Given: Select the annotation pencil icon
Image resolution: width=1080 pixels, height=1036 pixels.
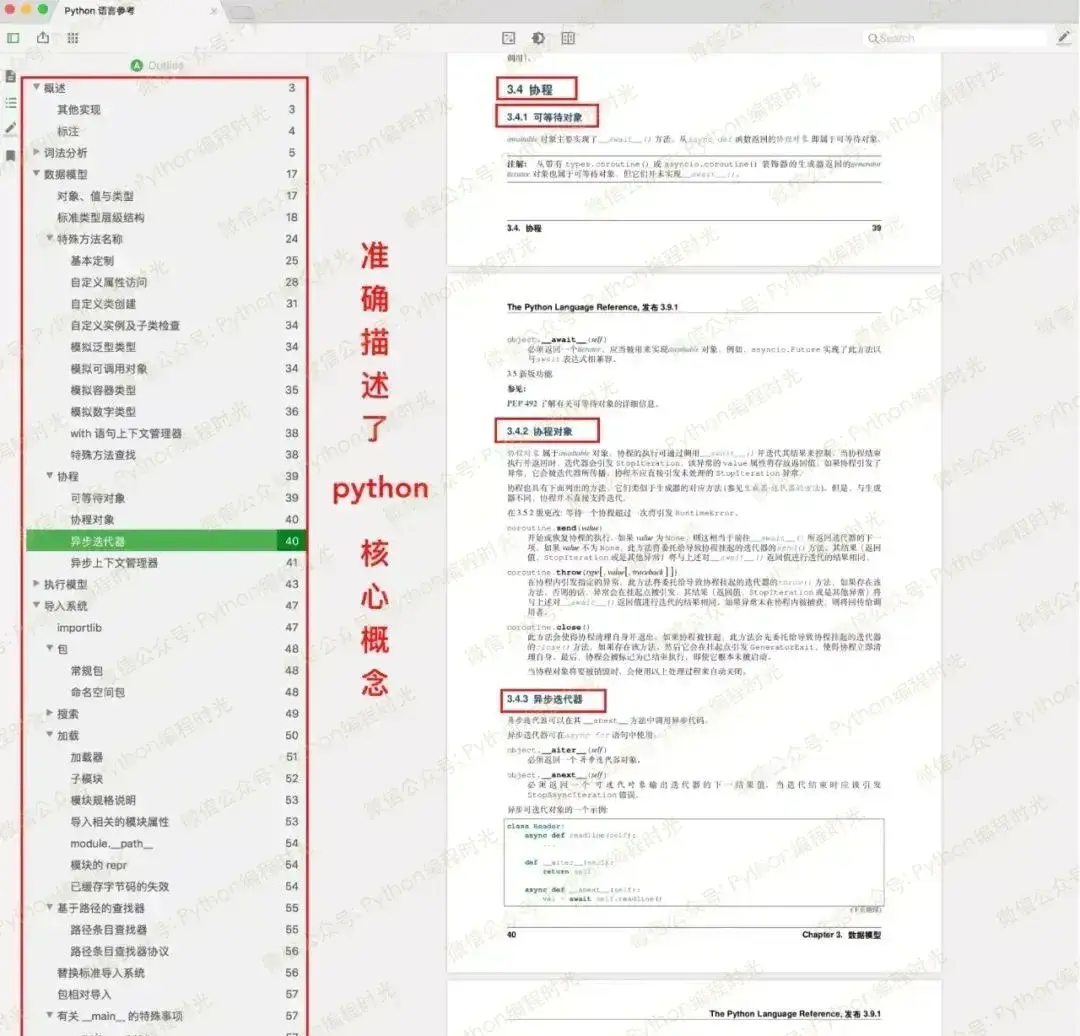Looking at the screenshot, I should click(x=1063, y=38).
